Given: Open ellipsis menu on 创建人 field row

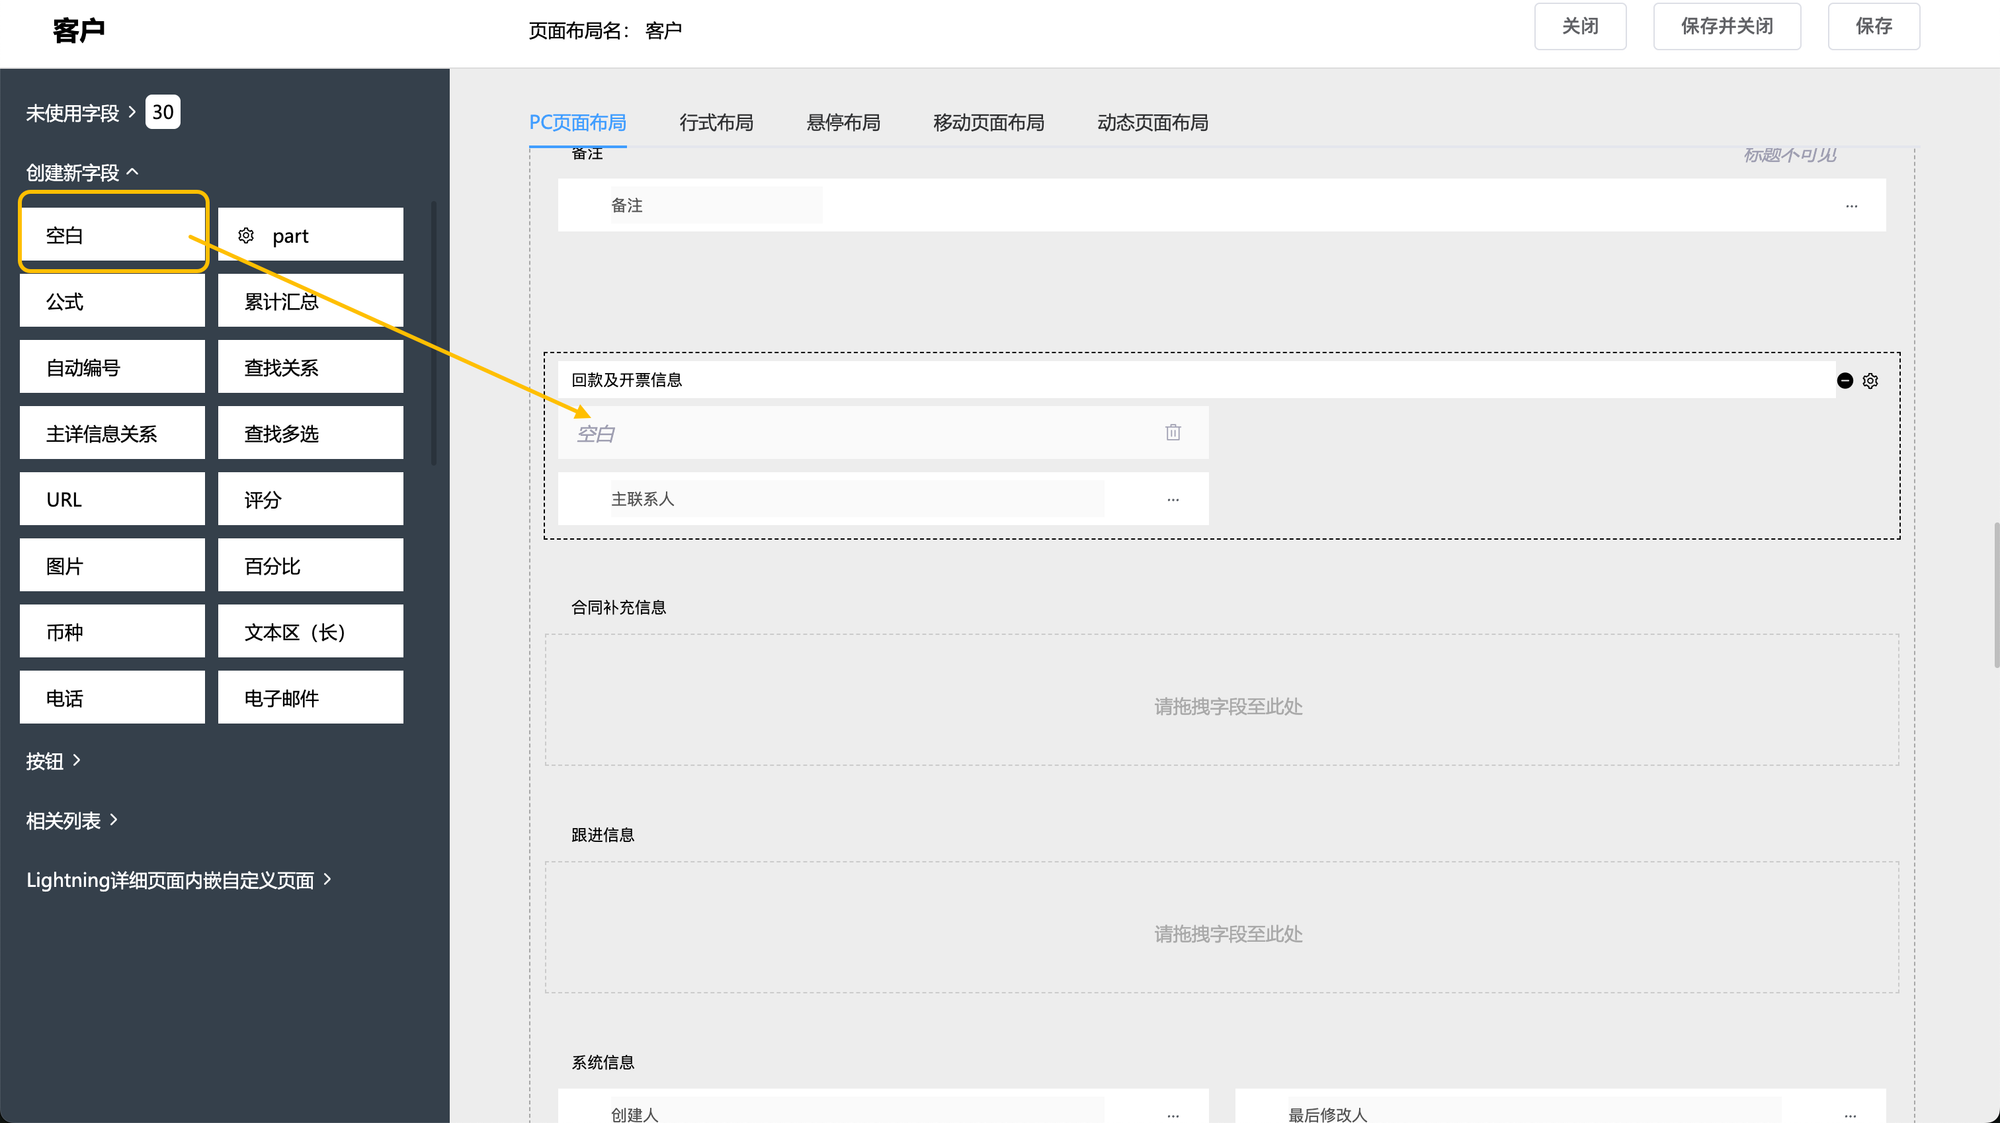Looking at the screenshot, I should click(1173, 1114).
